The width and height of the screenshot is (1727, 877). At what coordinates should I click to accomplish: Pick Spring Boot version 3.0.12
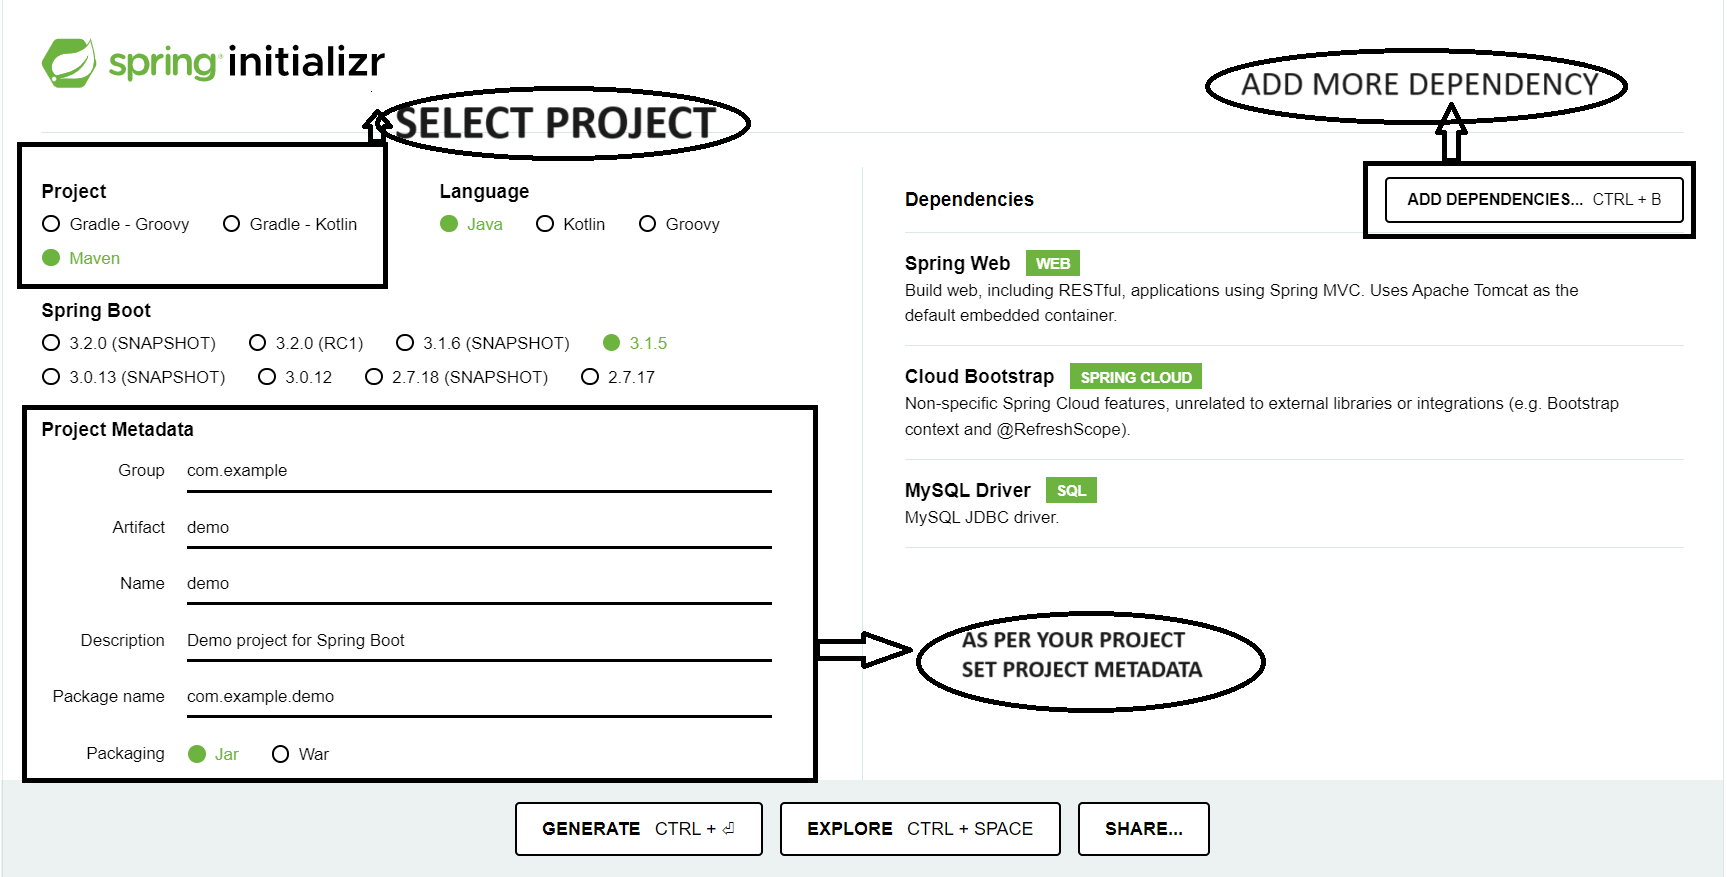(267, 377)
